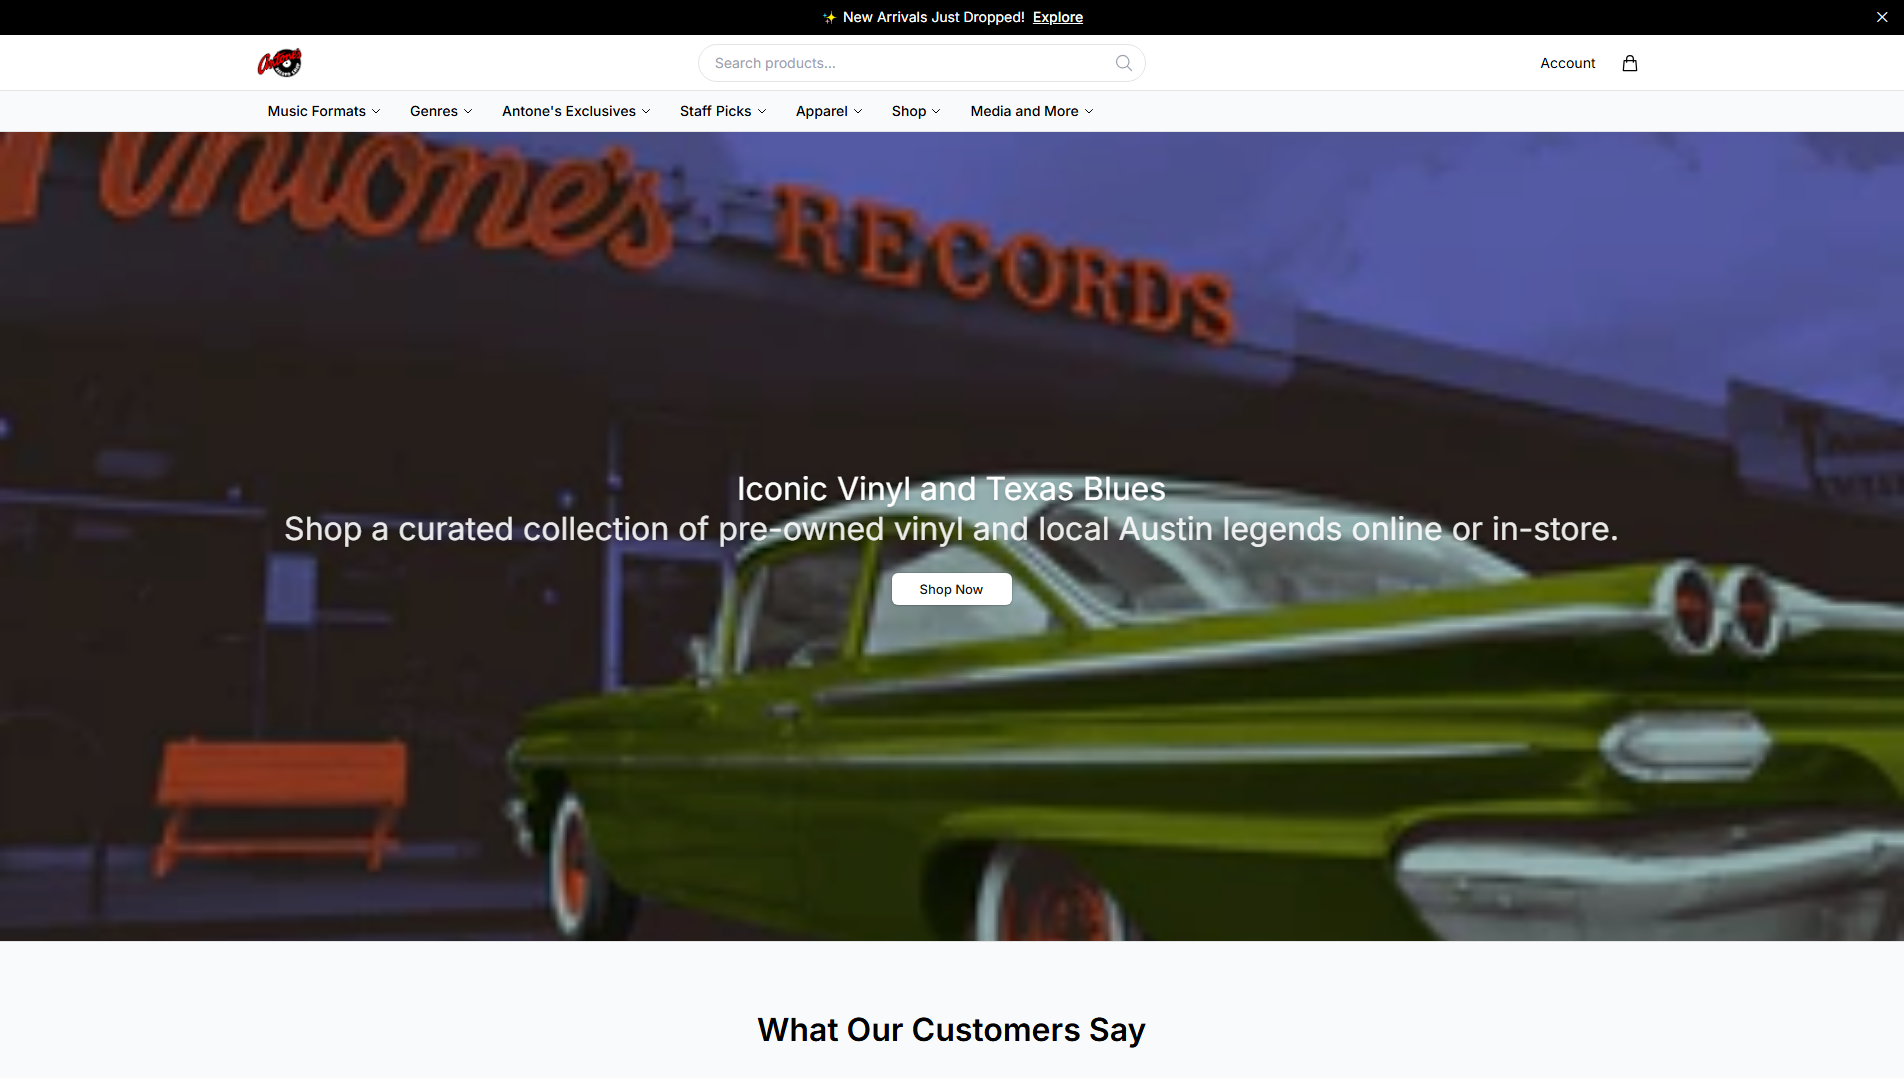Expand the Music Formats menu
The width and height of the screenshot is (1904, 1078).
[323, 111]
